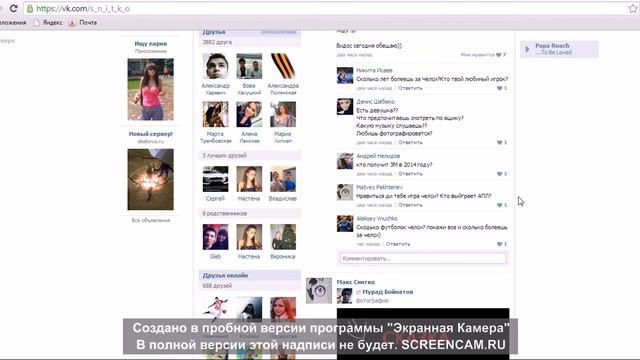Open Андрей's avatar in the comments

tap(345, 161)
